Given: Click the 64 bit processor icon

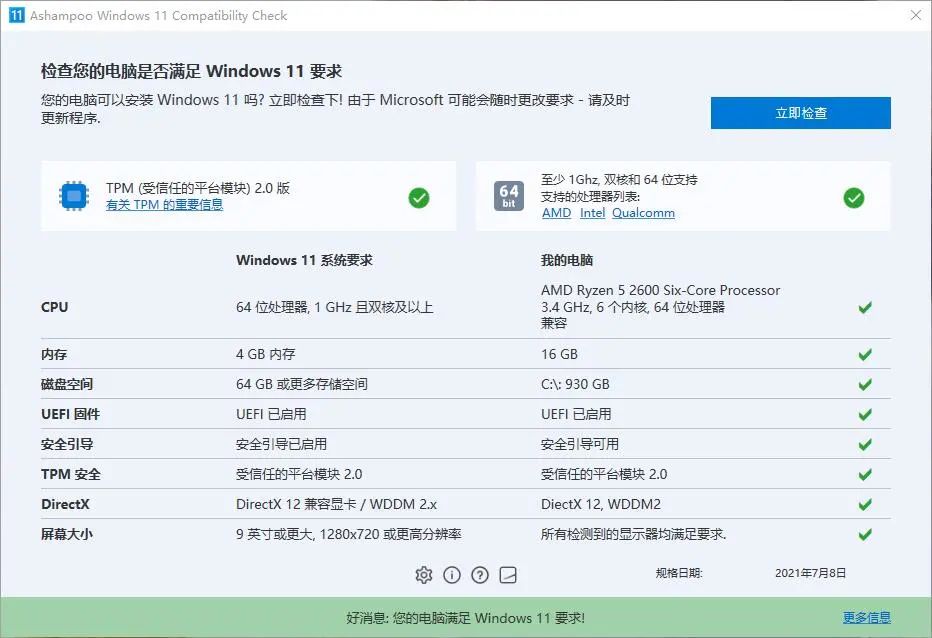Looking at the screenshot, I should coord(511,196).
